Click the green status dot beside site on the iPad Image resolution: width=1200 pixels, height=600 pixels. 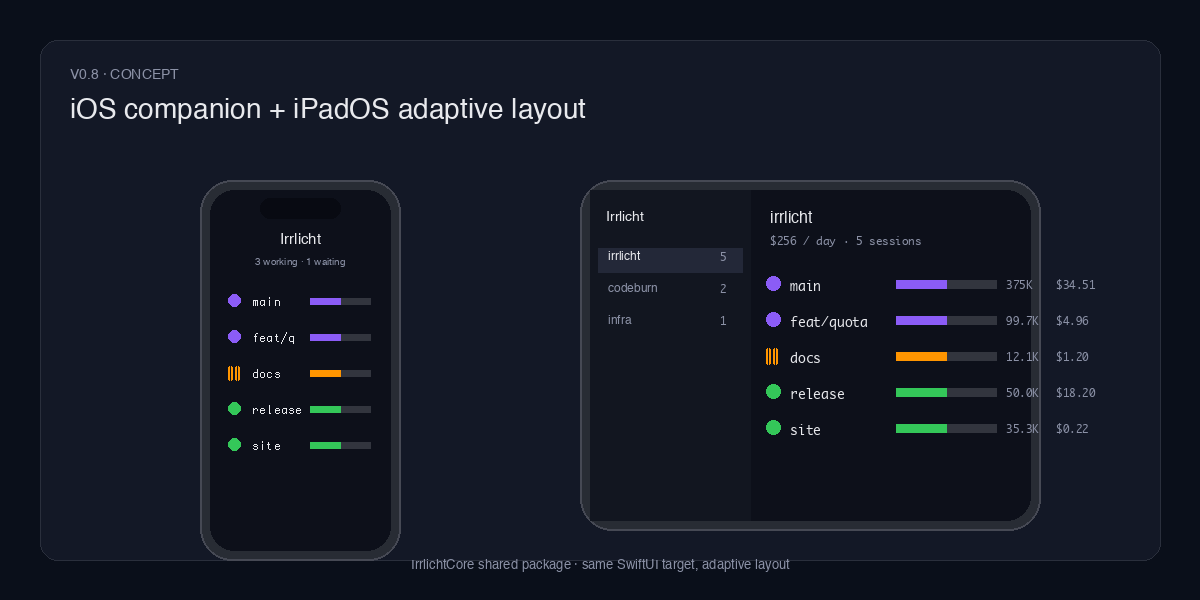(x=773, y=428)
